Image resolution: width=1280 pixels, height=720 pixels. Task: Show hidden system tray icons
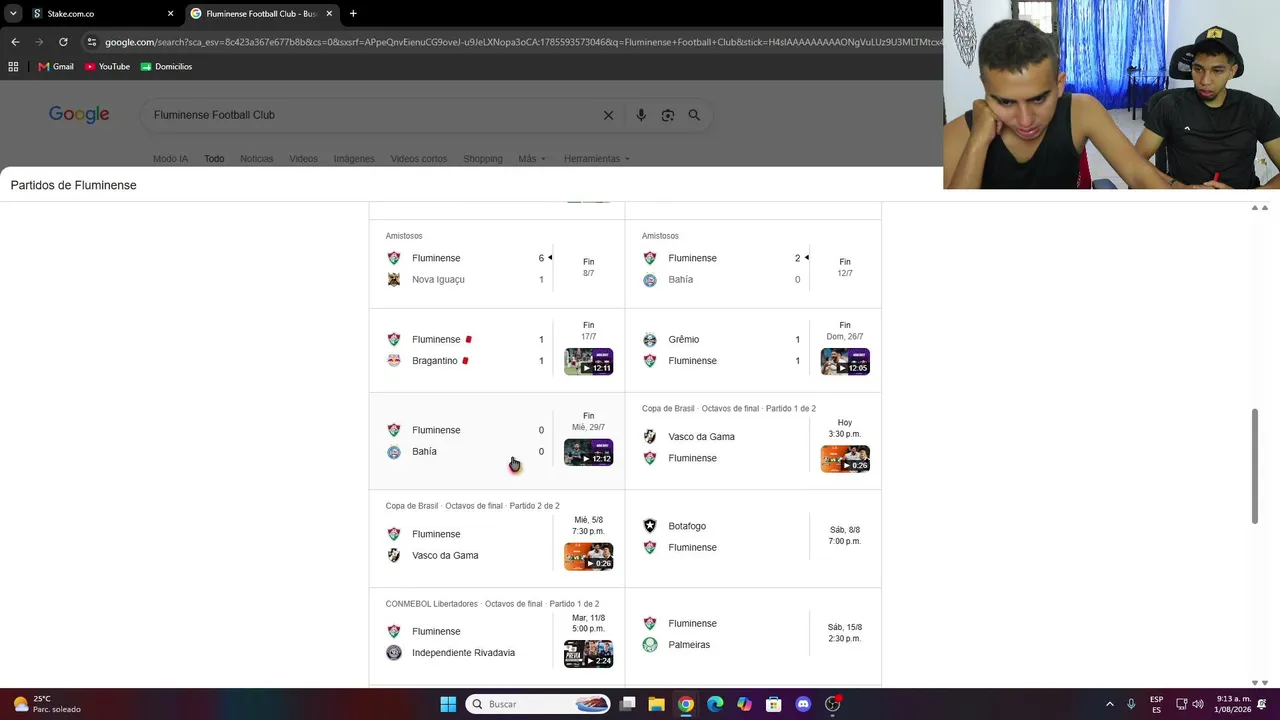[x=1109, y=704]
